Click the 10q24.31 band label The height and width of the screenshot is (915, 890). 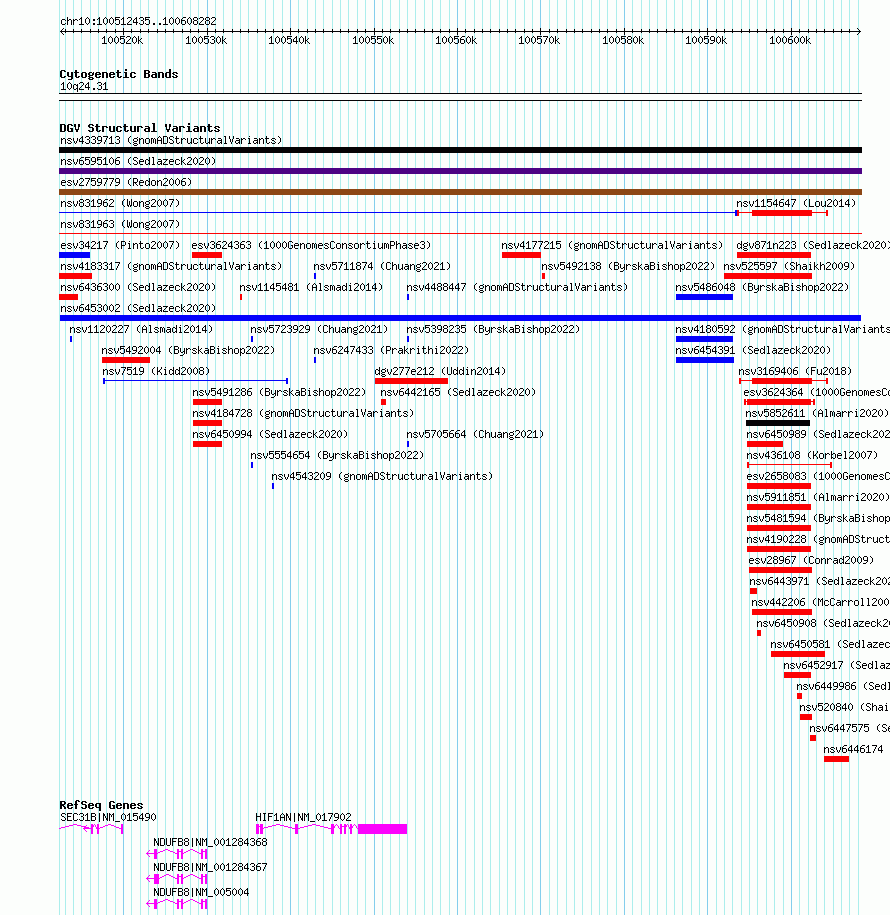tap(84, 86)
